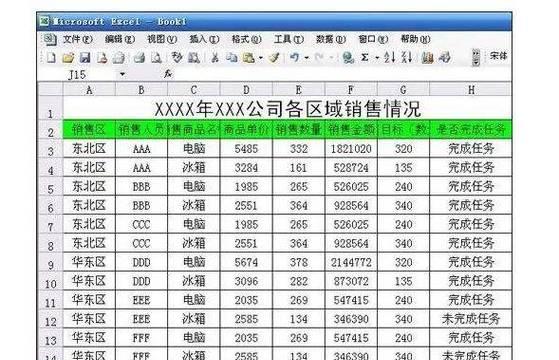
Task: Open the Paste options dropdown arrow
Action: (261, 58)
